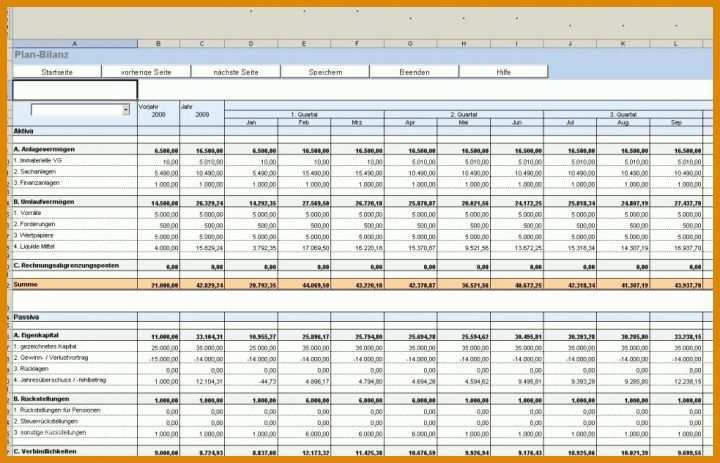
Task: Select the A. Anlagevermögen row label
Action: [x=44, y=149]
